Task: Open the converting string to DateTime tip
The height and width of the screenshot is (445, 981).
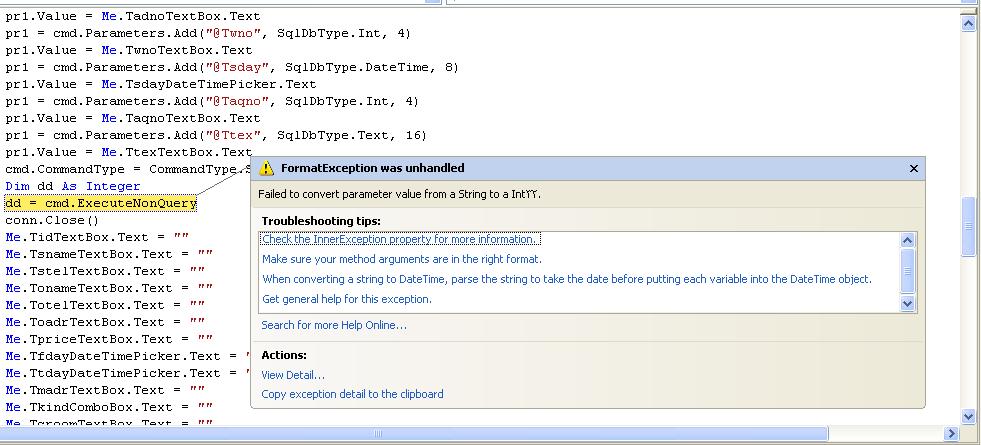Action: pyautogui.click(x=566, y=279)
